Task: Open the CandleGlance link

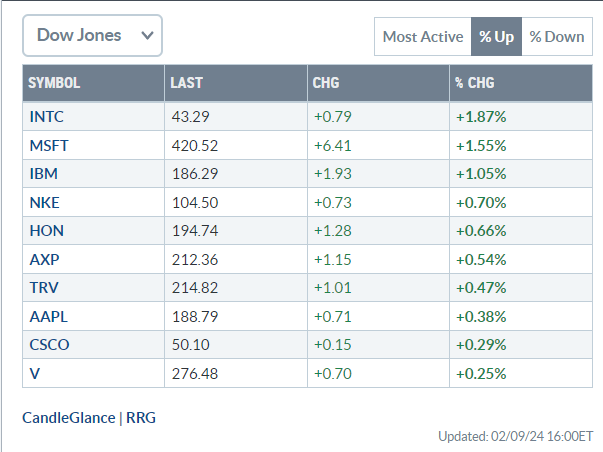Action: pos(68,417)
